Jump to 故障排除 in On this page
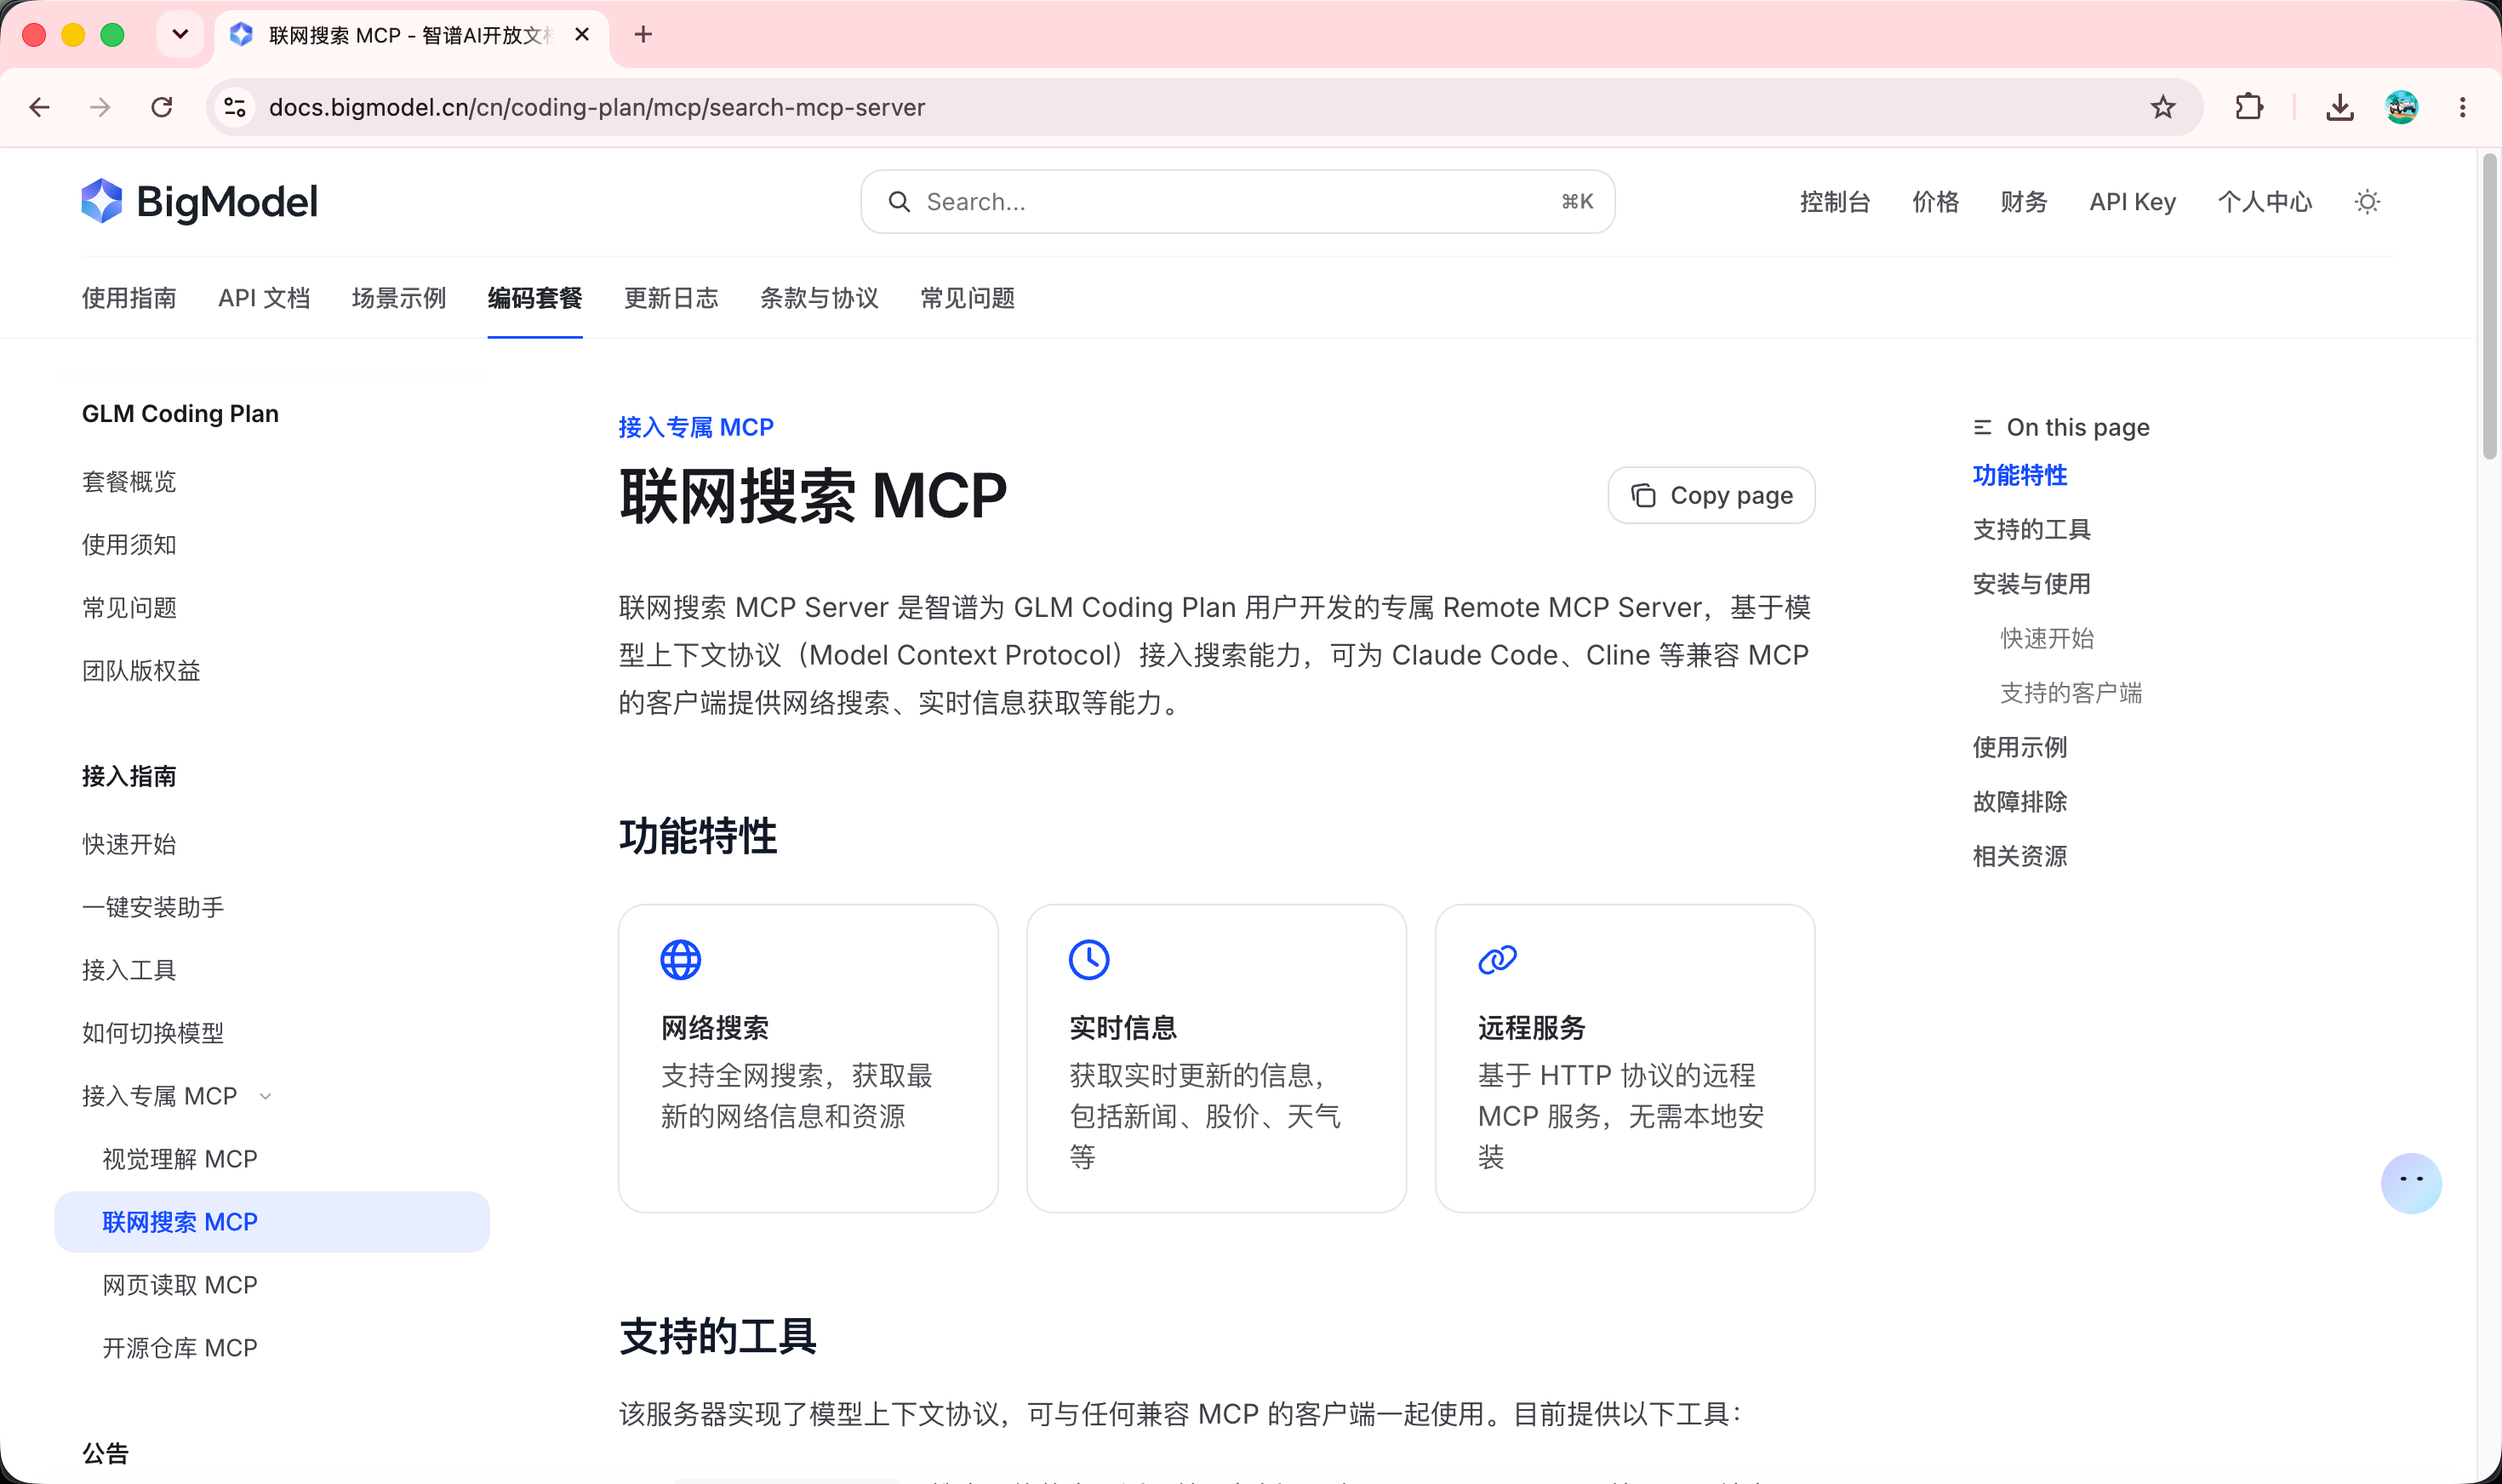This screenshot has height=1484, width=2502. point(2020,802)
